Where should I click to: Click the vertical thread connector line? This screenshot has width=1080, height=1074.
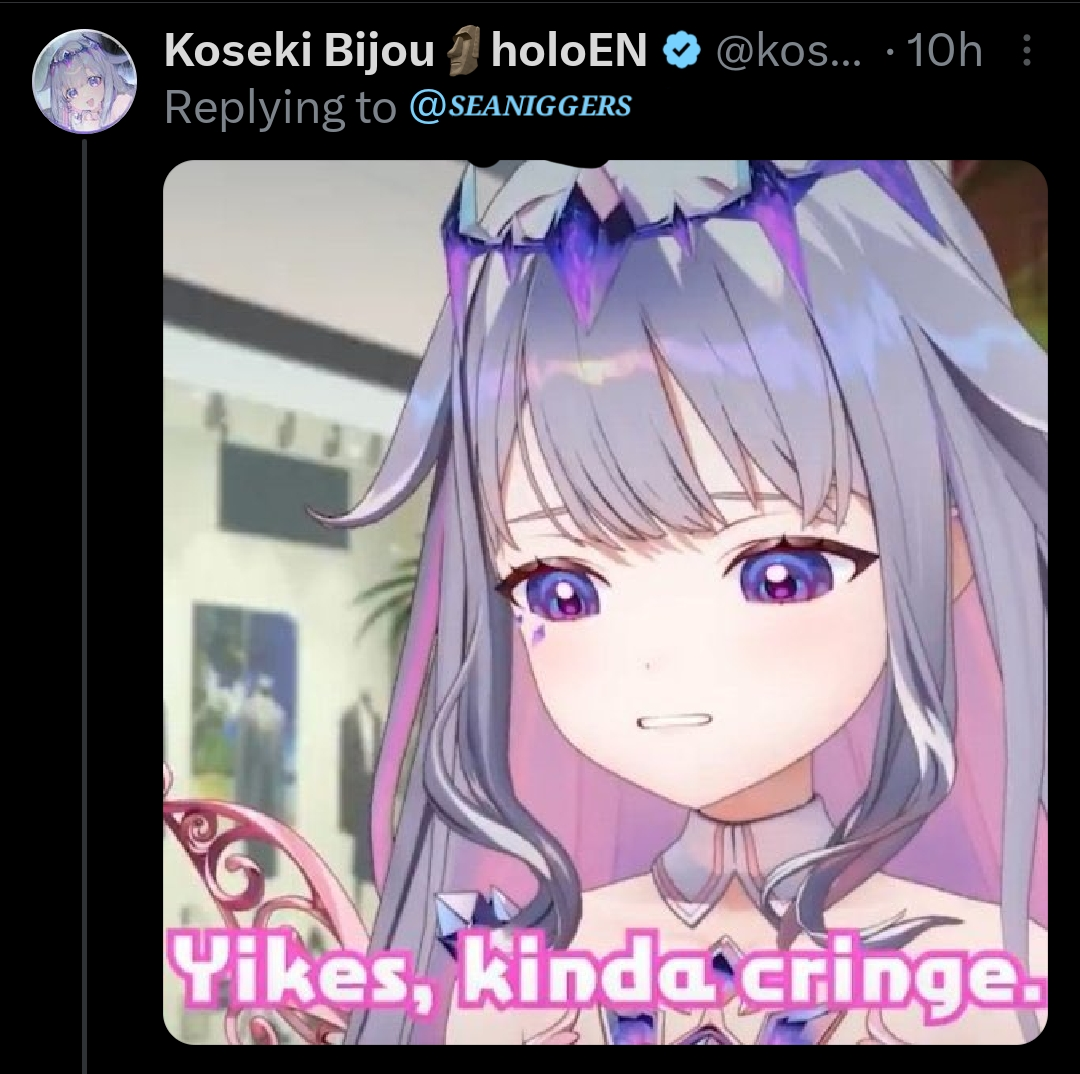click(x=85, y=606)
